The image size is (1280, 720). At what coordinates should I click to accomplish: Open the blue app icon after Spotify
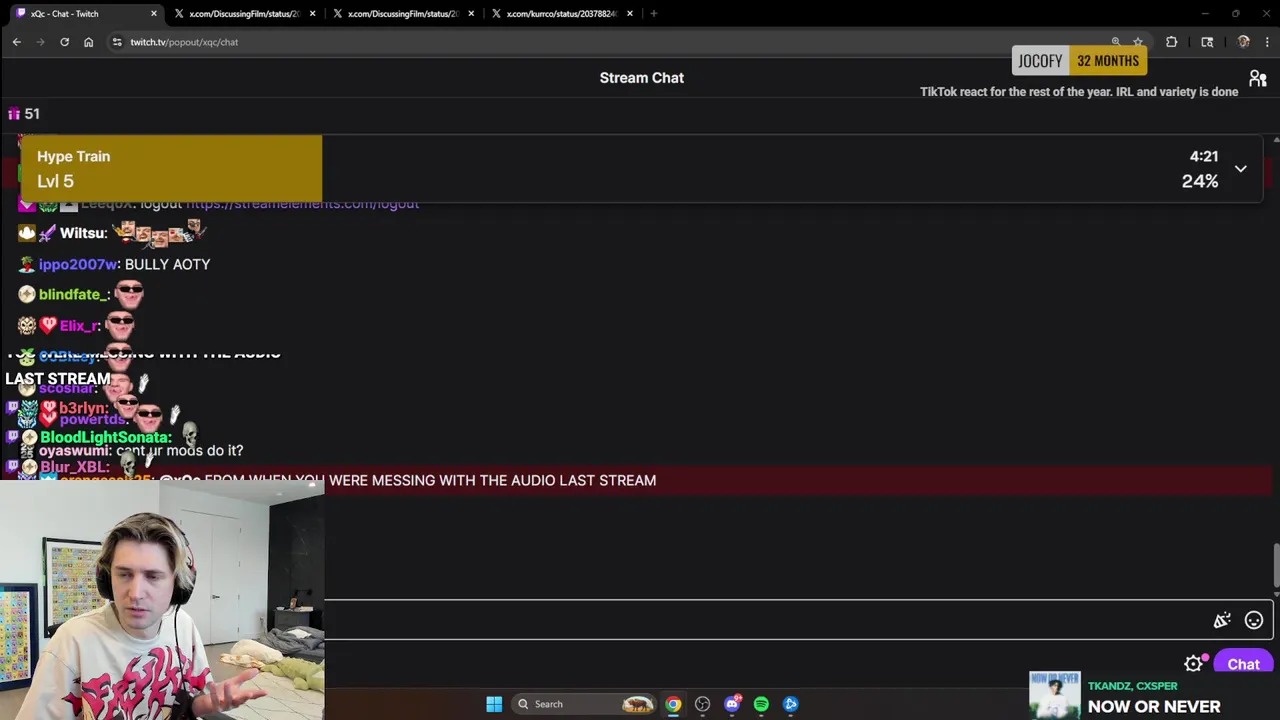tap(791, 704)
